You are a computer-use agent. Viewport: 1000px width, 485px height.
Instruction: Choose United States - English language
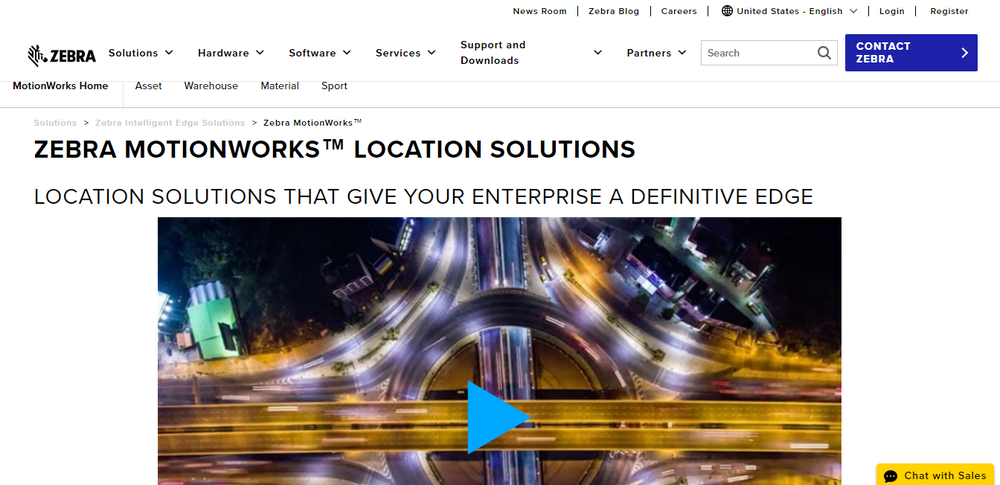tap(790, 11)
